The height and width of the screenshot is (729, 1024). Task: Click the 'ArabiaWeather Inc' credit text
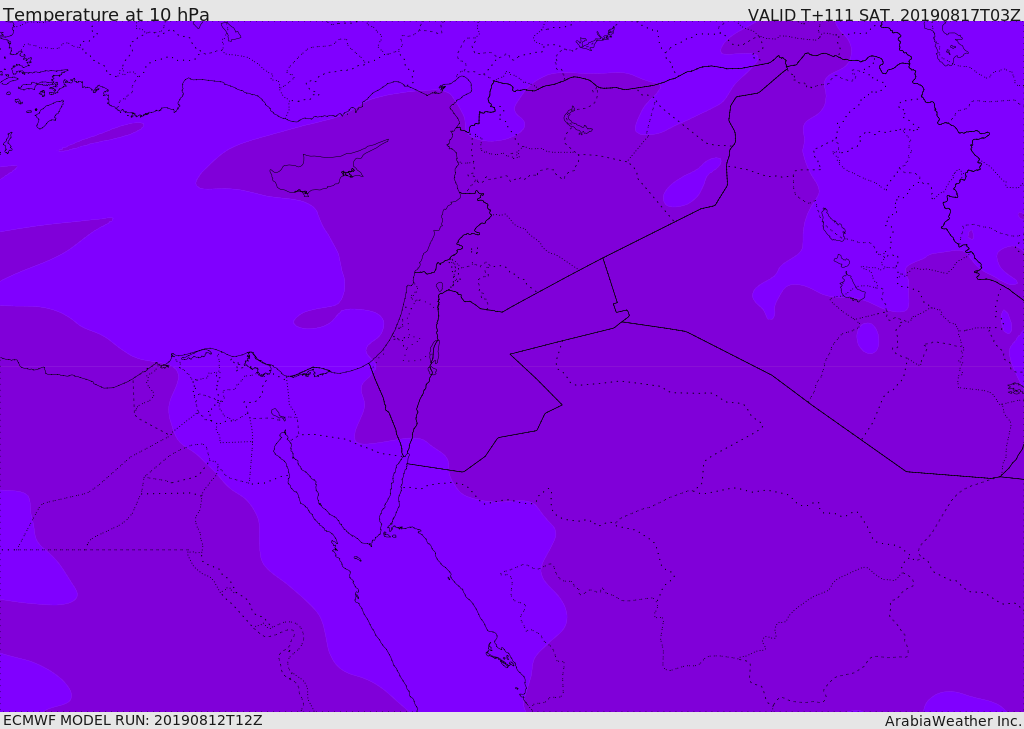point(952,721)
